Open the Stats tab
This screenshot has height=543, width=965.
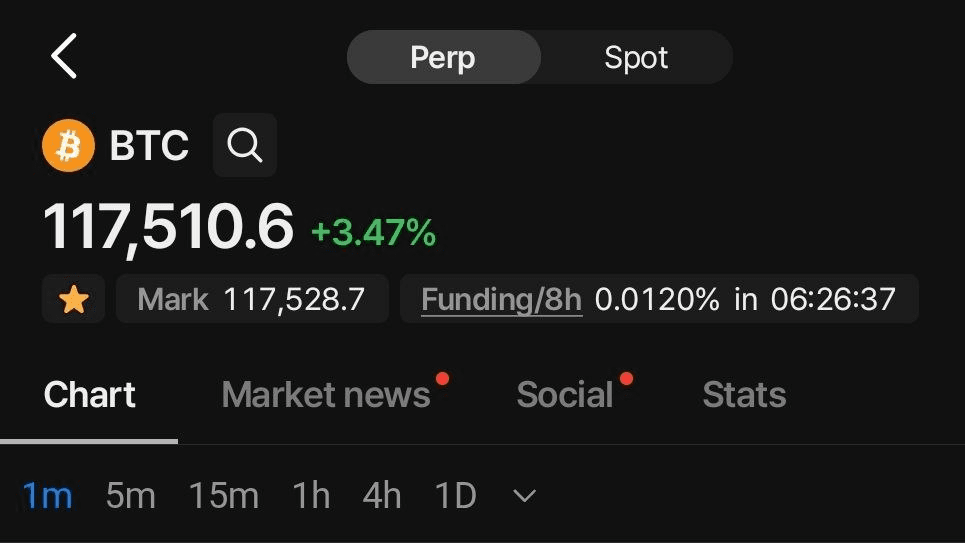744,395
